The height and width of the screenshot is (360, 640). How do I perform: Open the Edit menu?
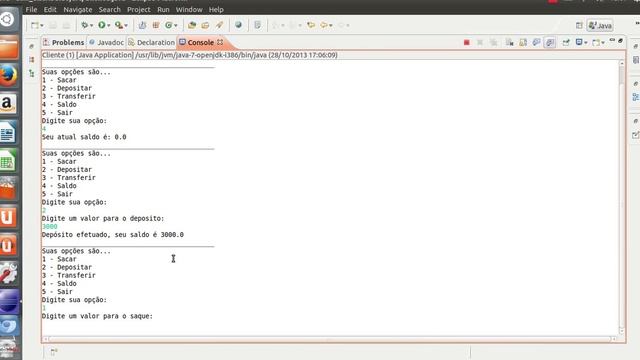(x=50, y=9)
